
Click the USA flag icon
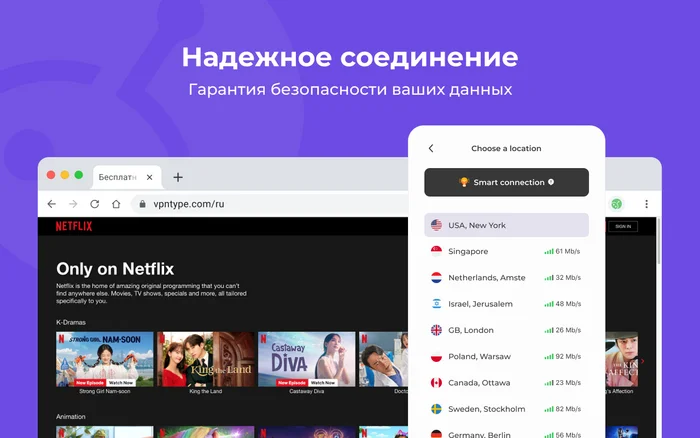tap(436, 225)
